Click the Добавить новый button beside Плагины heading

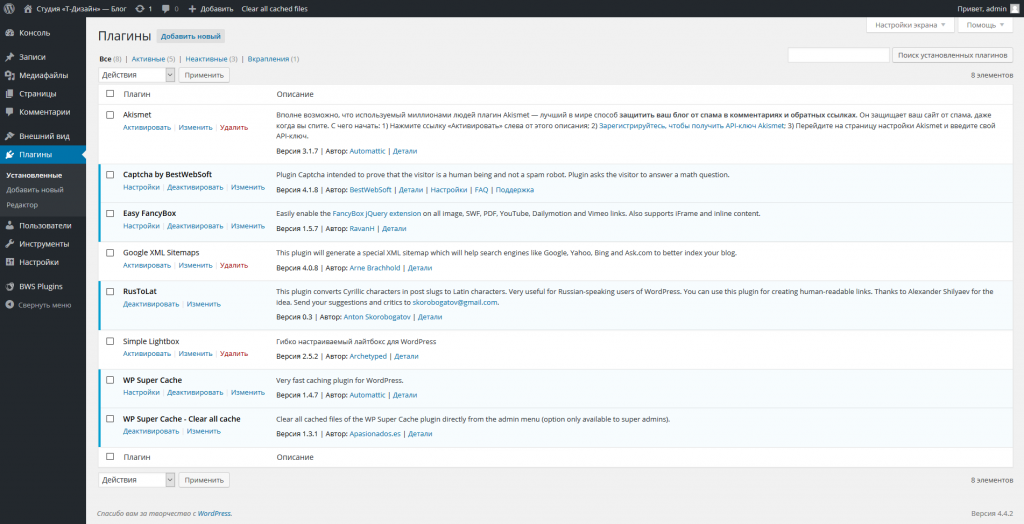coord(191,37)
